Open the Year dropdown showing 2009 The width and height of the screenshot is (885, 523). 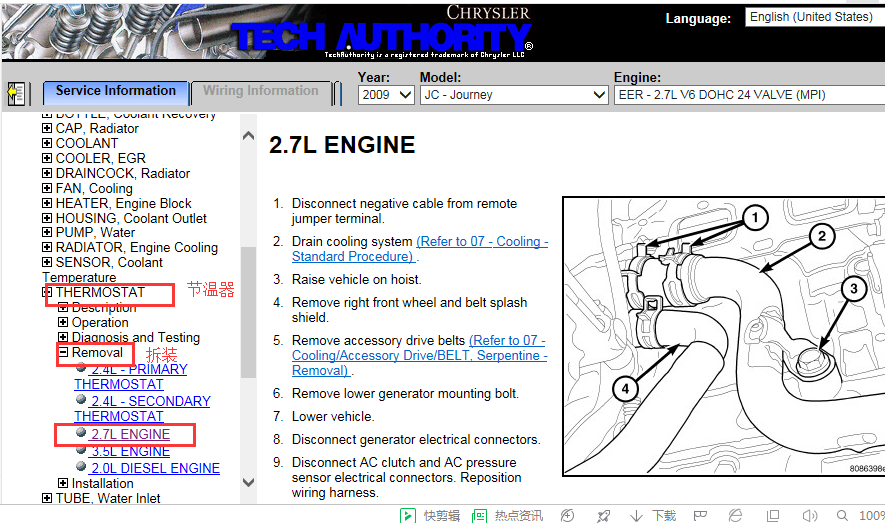386,95
